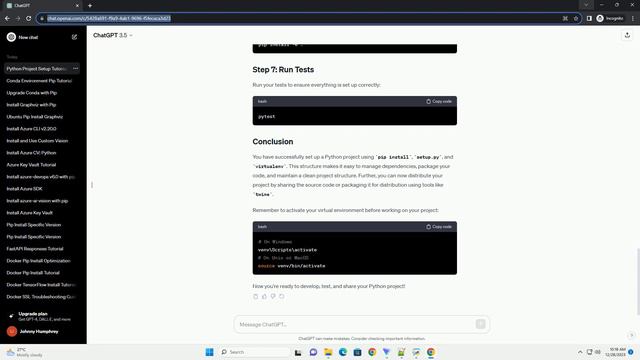Image resolution: width=640 pixels, height=360 pixels.
Task: Reload the page with the refresh icon
Action: pos(28,18)
